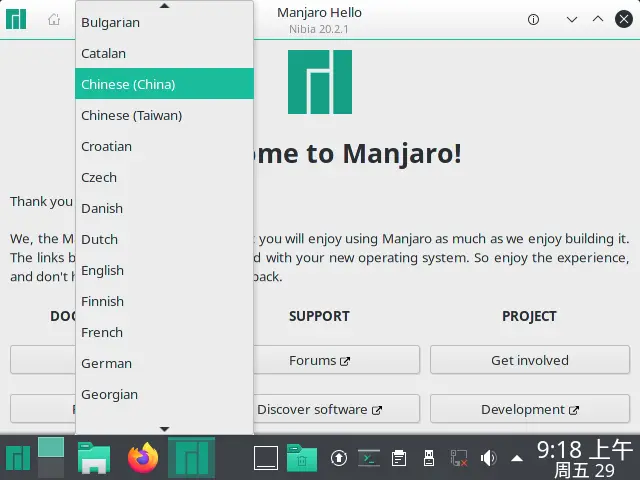Open the clipboard tray icon
Screen dimensions: 640x480
click(399, 459)
